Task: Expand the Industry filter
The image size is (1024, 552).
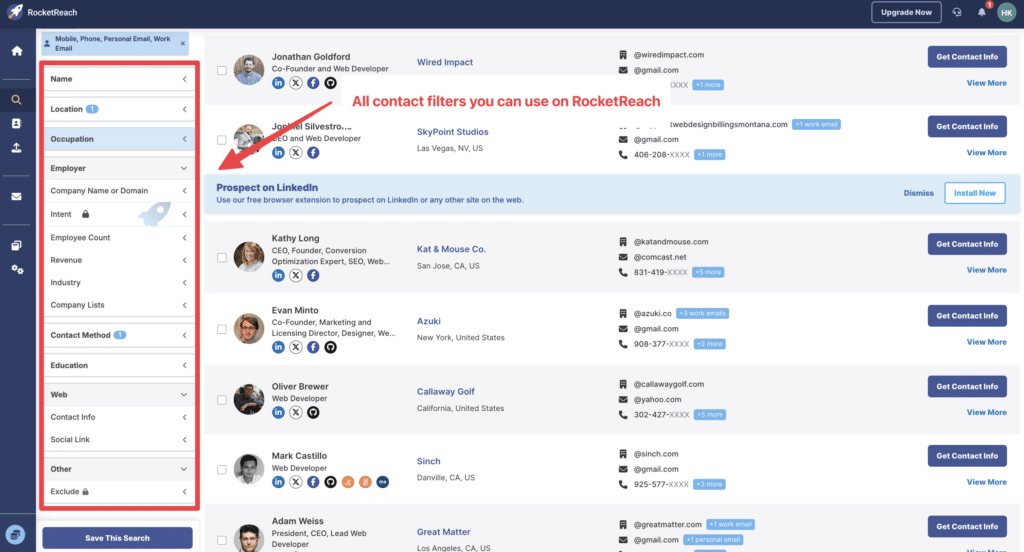Action: [119, 283]
